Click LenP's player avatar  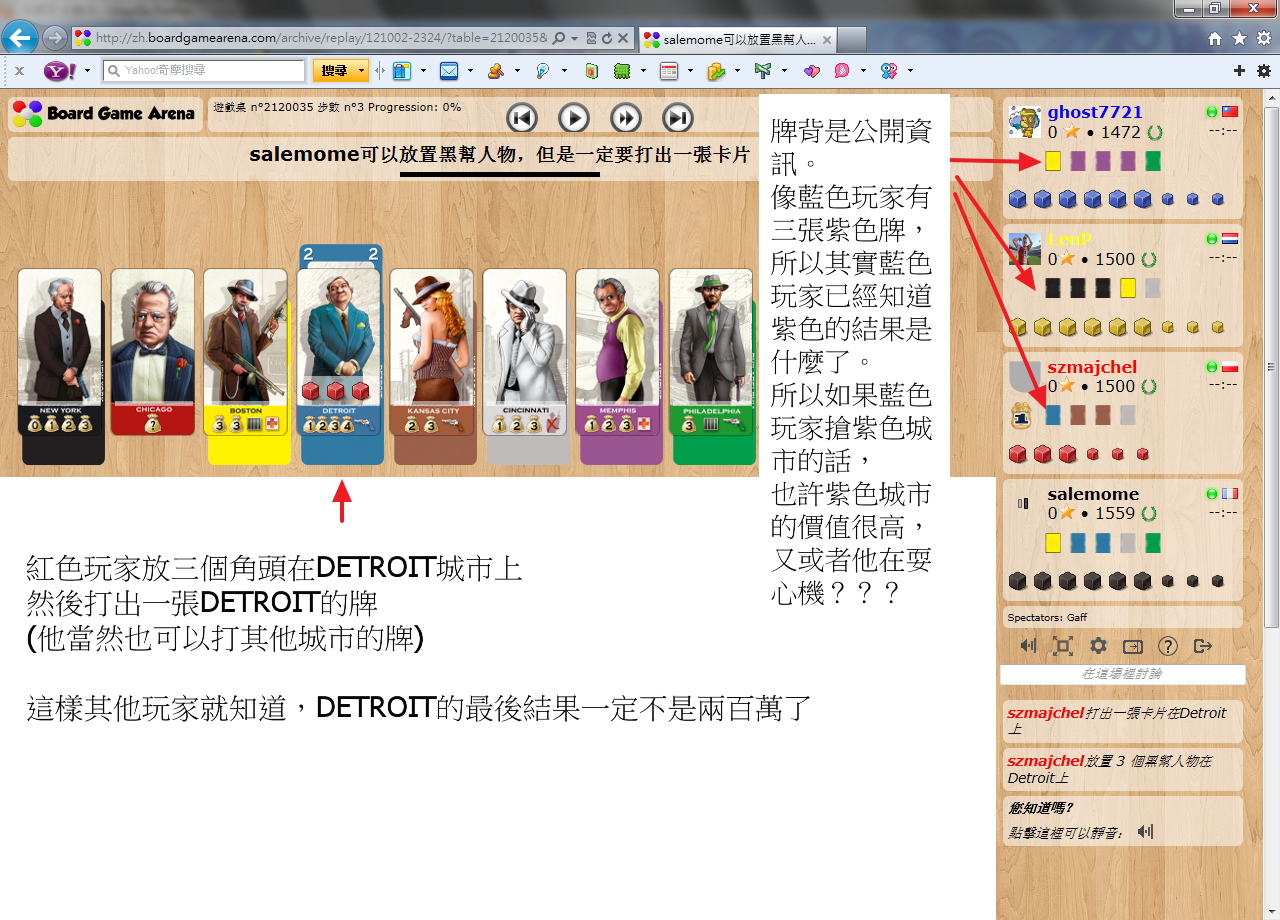[1025, 249]
